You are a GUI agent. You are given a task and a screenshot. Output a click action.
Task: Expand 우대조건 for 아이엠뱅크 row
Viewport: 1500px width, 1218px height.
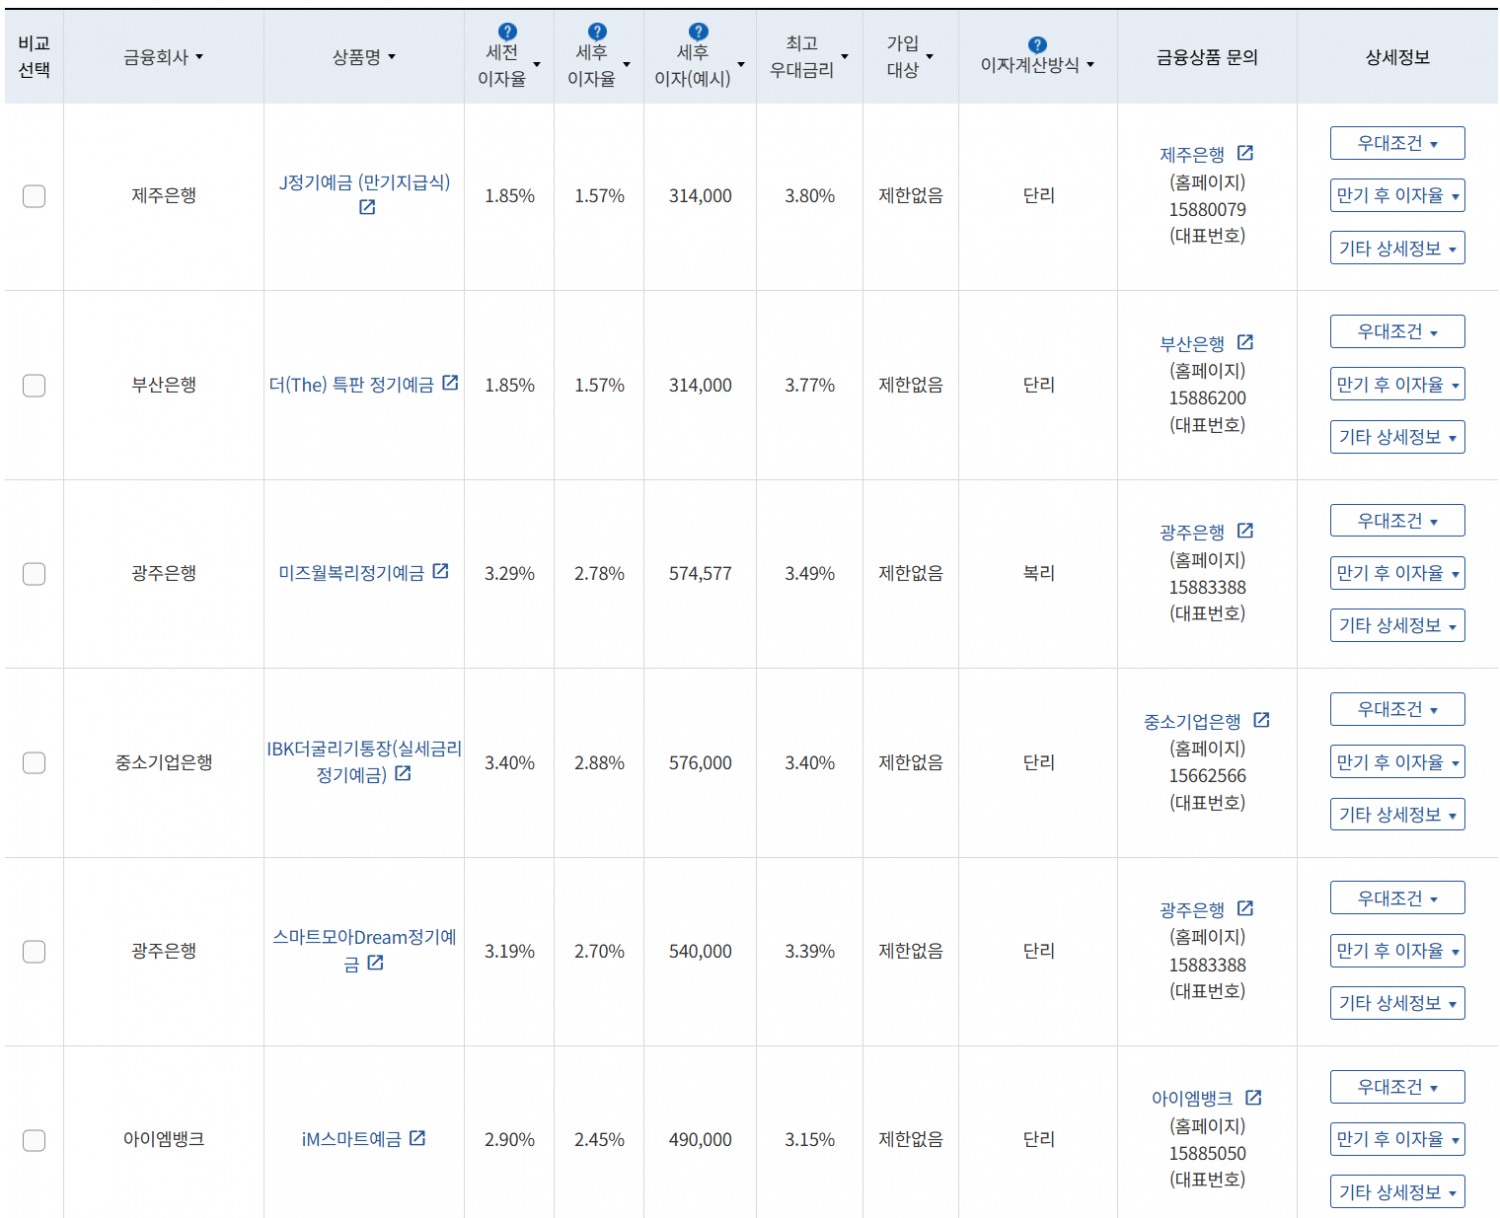1397,1086
